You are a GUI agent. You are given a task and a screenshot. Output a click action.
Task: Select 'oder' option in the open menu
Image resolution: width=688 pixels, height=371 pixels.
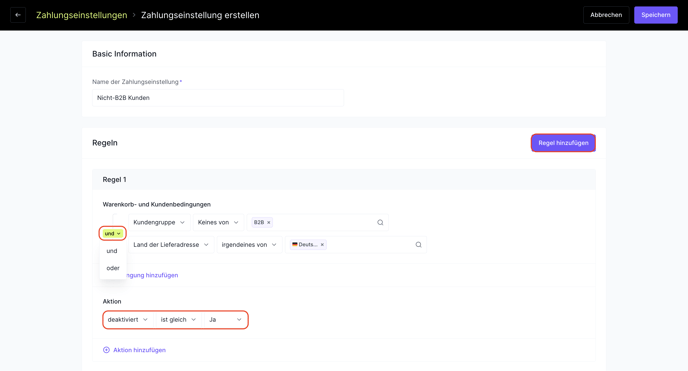click(113, 268)
